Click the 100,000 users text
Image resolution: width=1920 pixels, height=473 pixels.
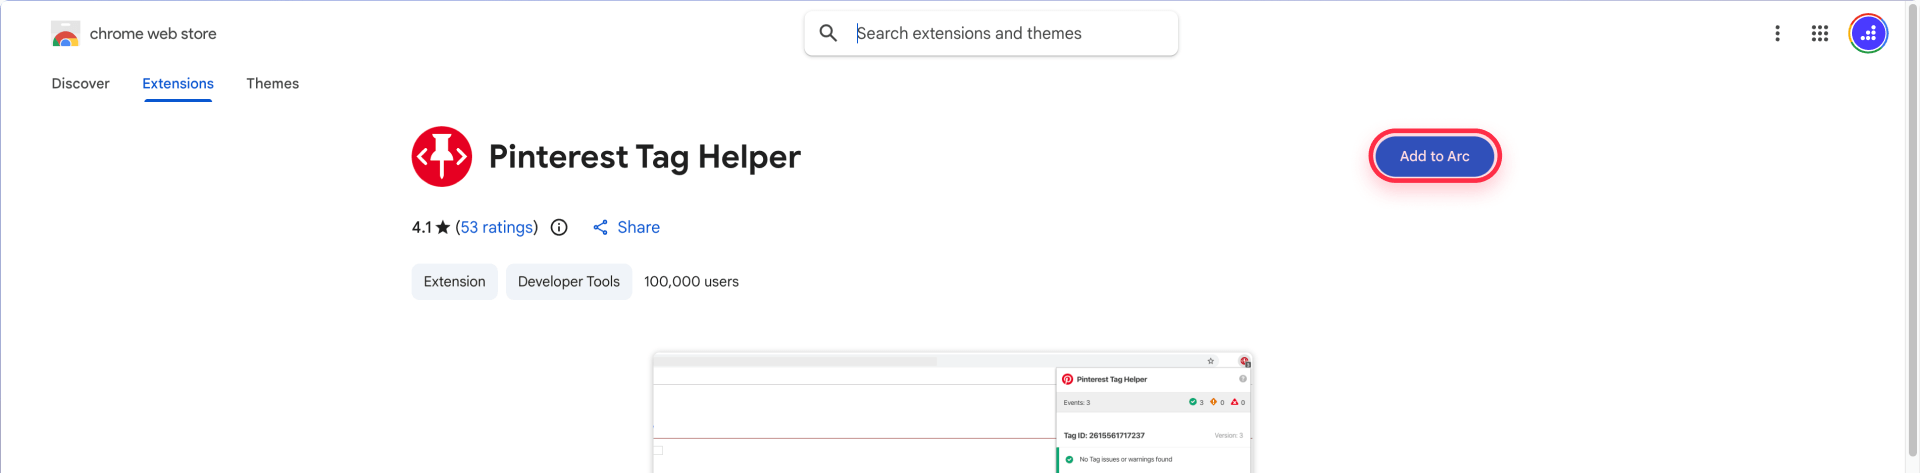691,282
